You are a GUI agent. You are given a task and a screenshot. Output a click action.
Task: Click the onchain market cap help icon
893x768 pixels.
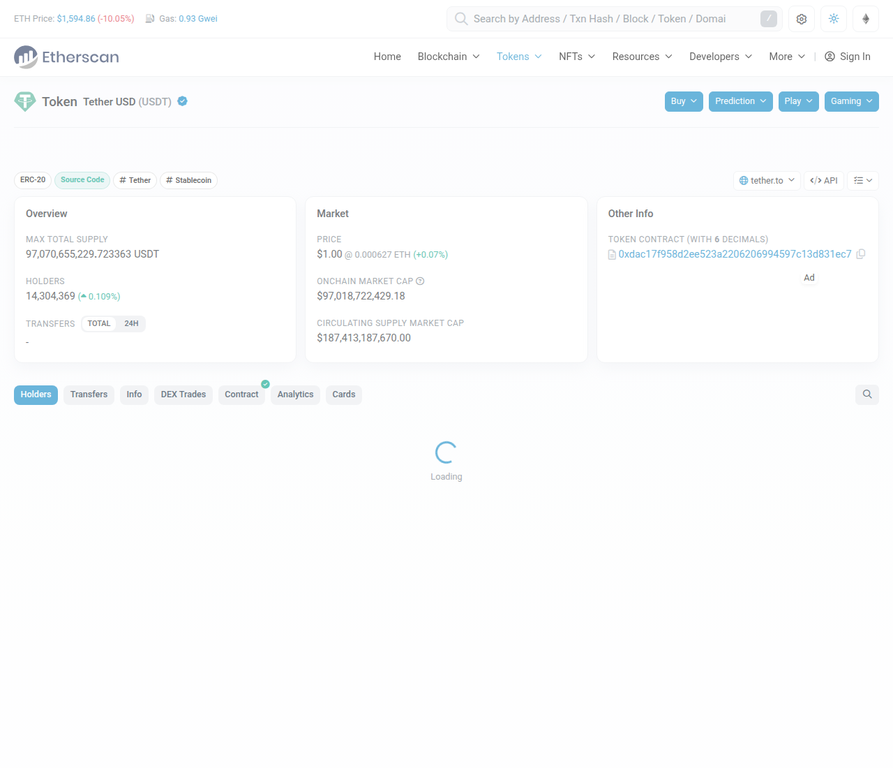[x=420, y=281]
